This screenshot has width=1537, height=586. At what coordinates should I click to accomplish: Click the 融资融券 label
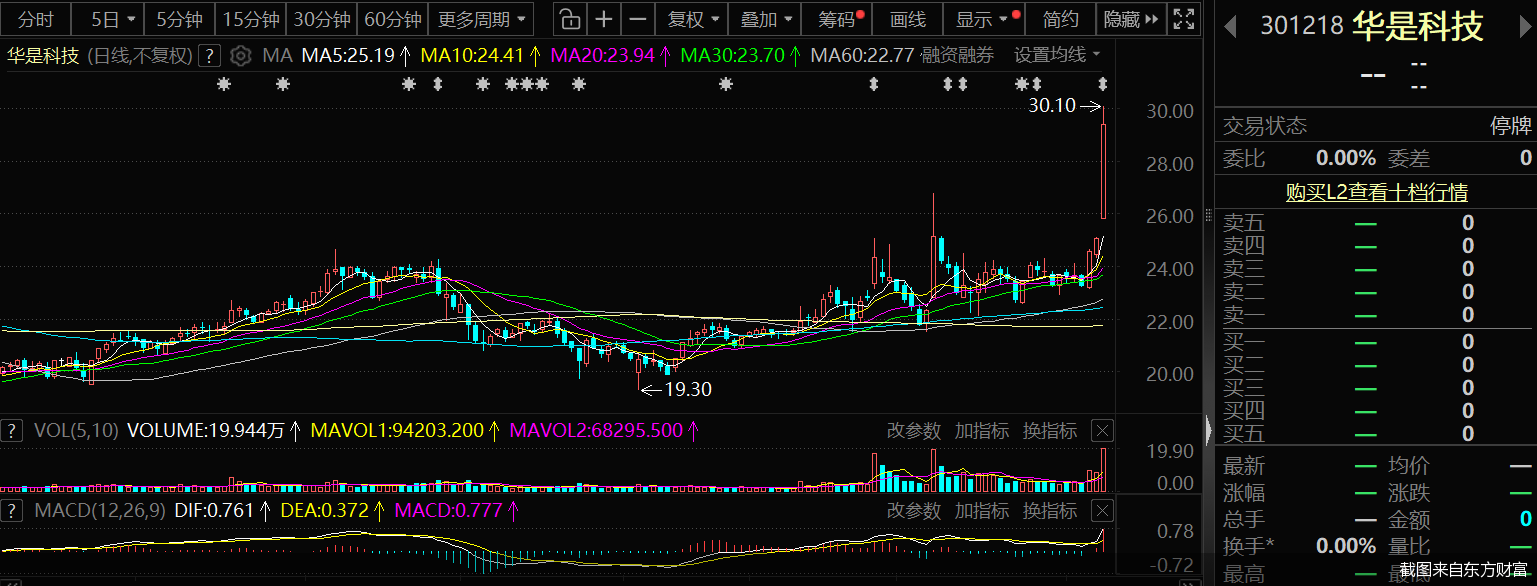click(x=958, y=55)
